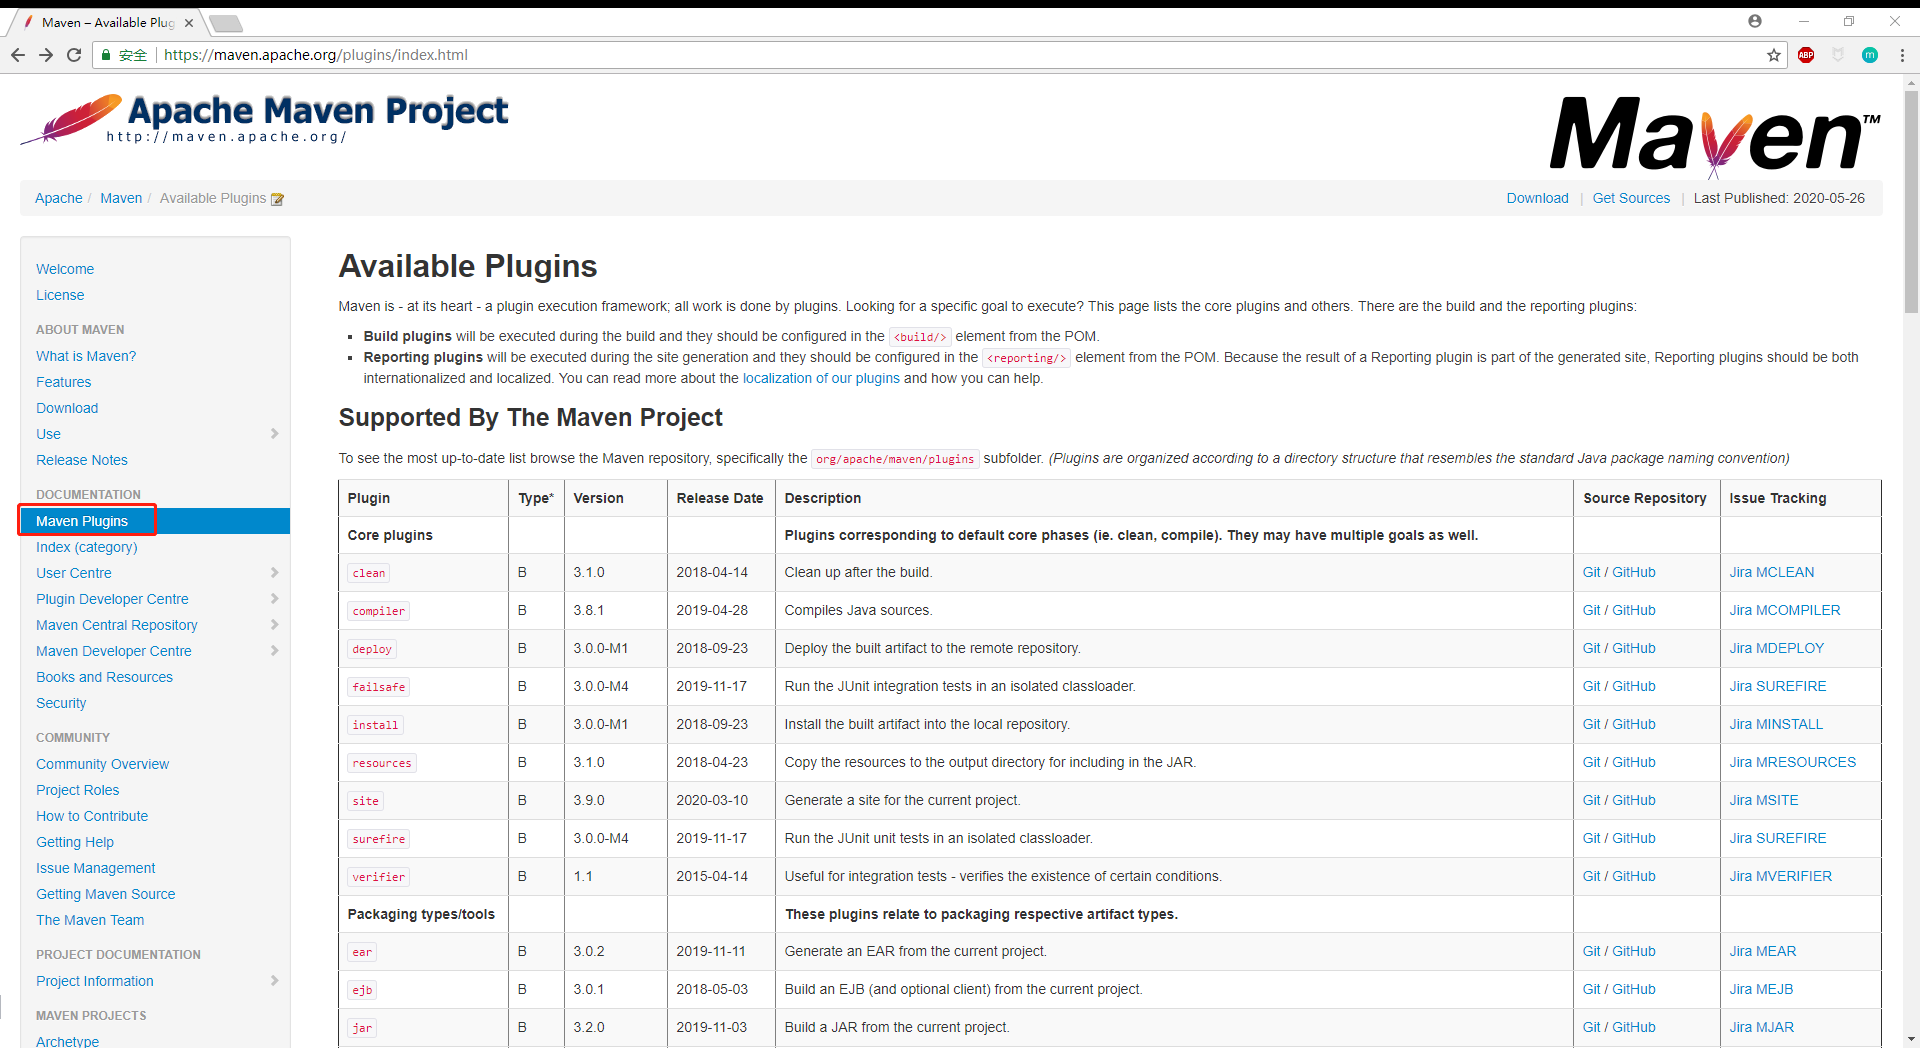Open localization of our plugins link

tap(821, 378)
